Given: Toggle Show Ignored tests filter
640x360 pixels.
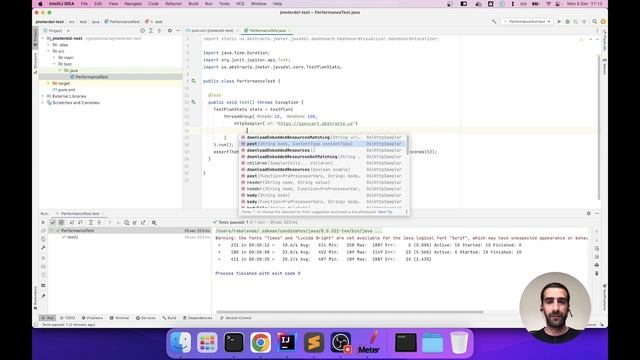Looking at the screenshot, I should (x=61, y=222).
